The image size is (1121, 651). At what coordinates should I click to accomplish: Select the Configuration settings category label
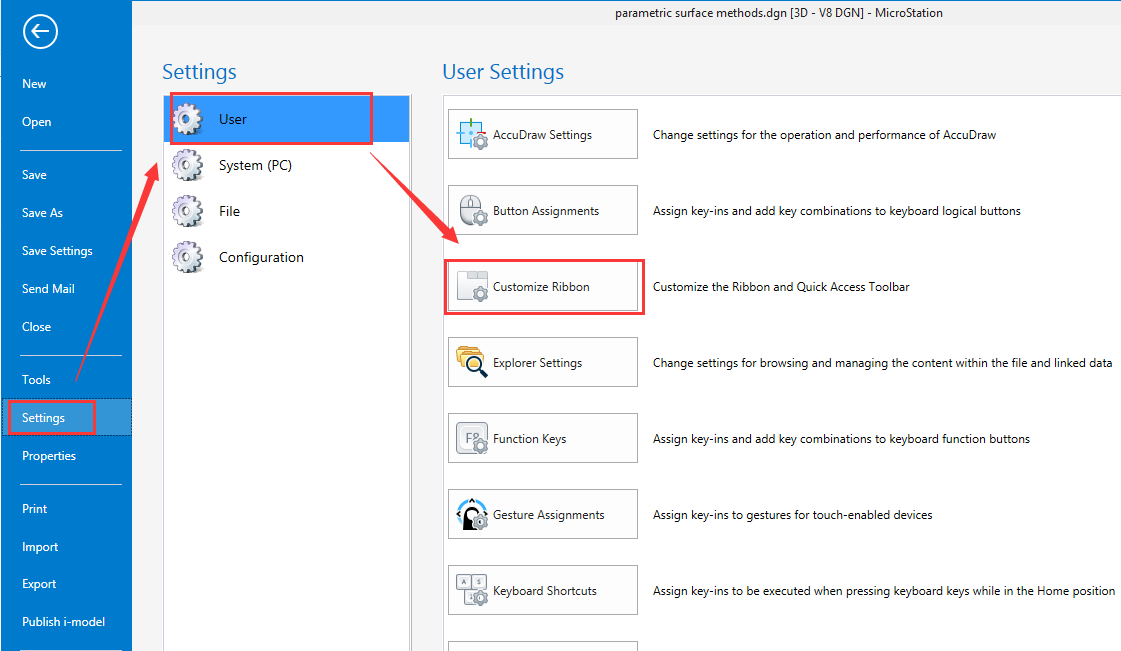coord(261,257)
